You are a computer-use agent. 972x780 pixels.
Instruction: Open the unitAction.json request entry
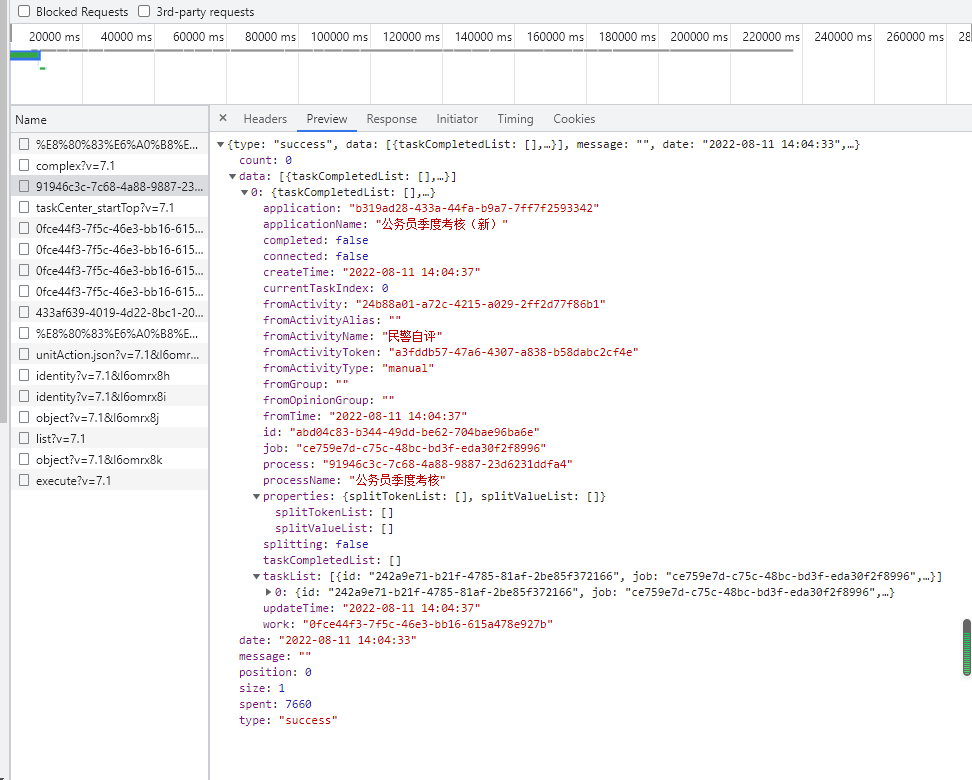pyautogui.click(x=117, y=354)
